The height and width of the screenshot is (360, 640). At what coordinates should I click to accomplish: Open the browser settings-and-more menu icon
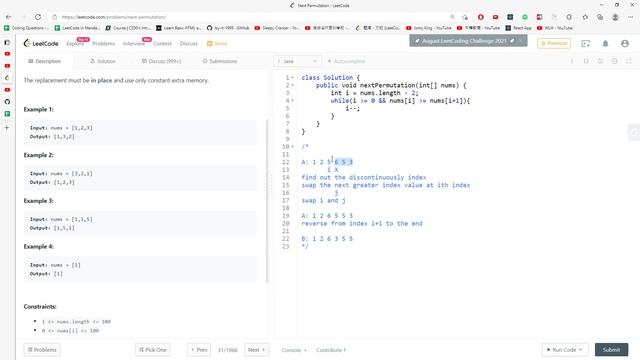click(631, 17)
